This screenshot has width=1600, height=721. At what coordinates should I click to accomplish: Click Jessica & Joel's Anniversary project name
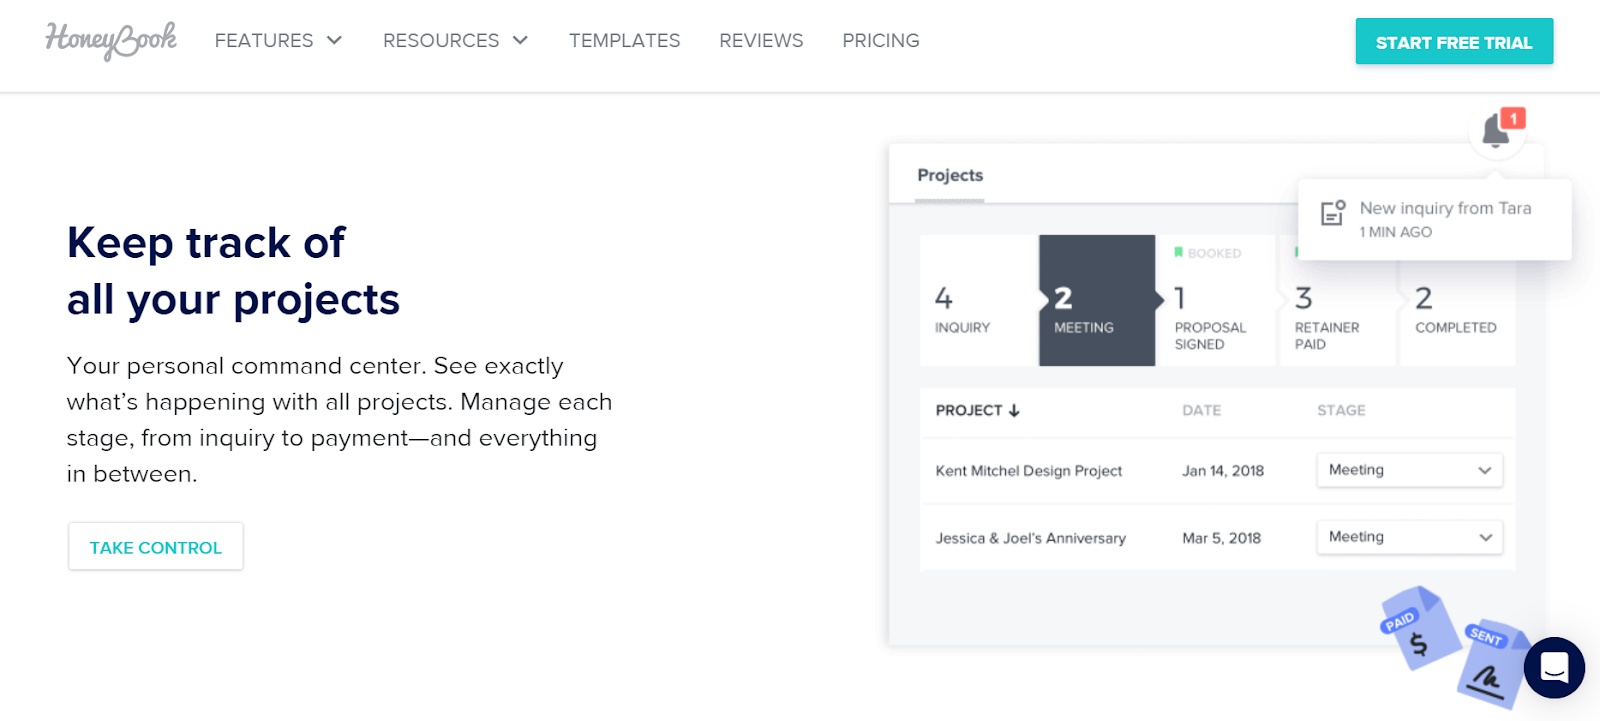(x=1031, y=538)
